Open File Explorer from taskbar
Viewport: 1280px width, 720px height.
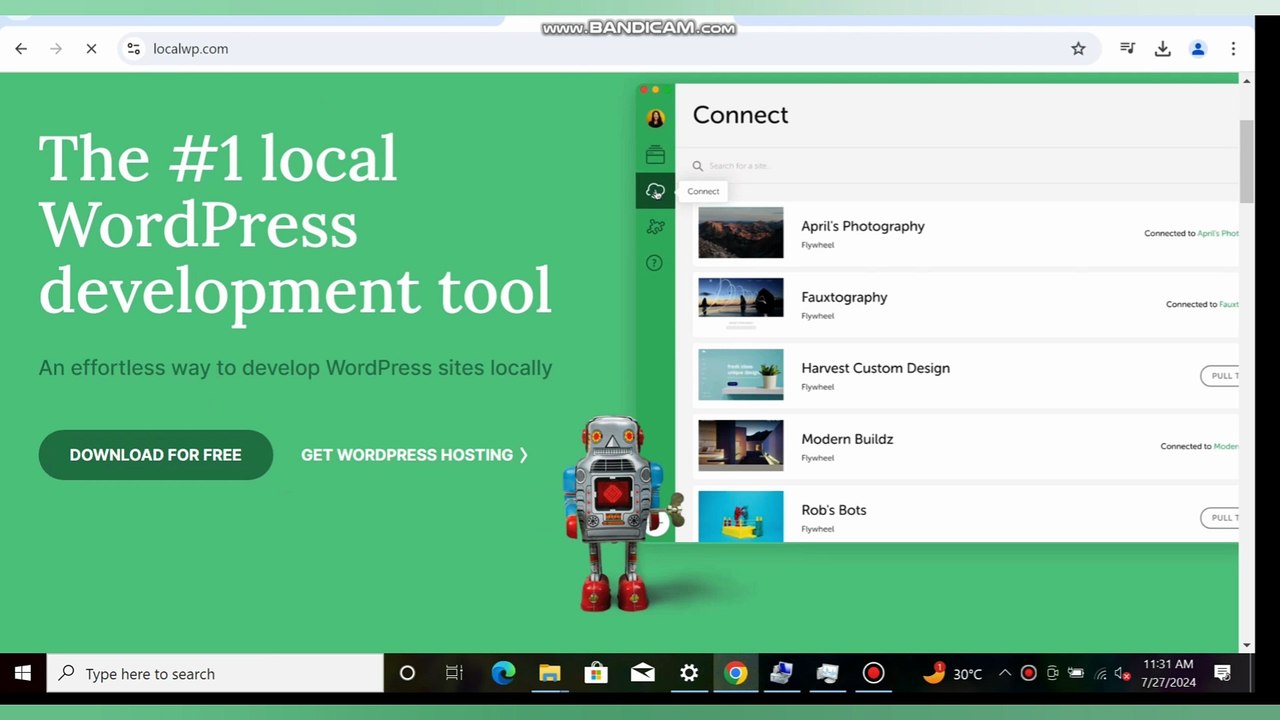tap(549, 673)
